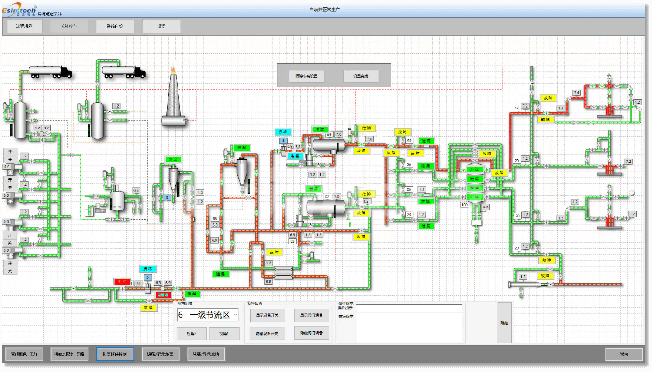Click the tall narrow button right of the log box

(504, 323)
